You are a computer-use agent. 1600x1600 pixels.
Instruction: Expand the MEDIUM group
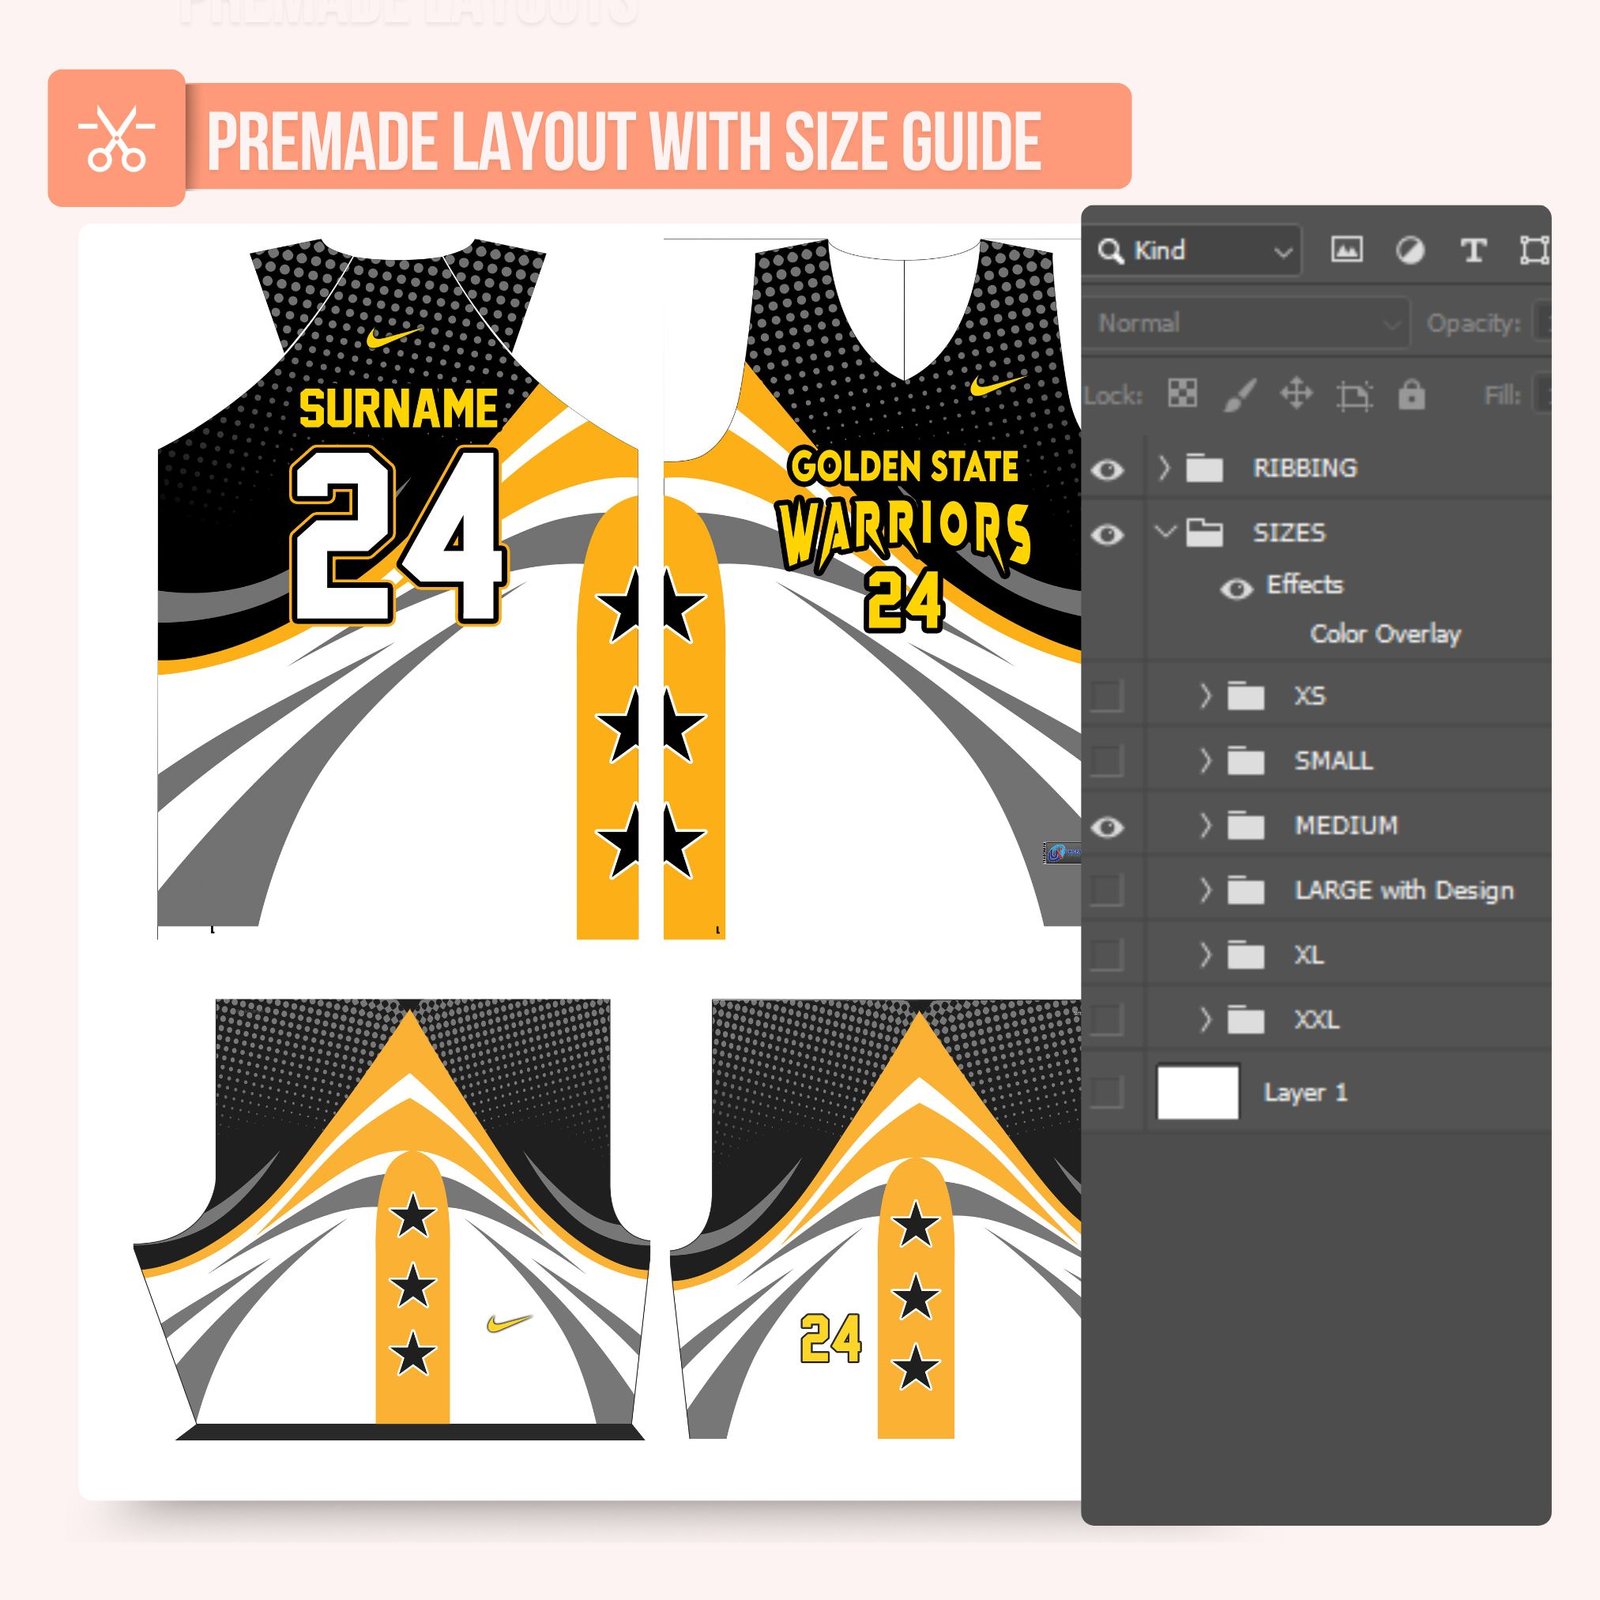pos(1205,825)
